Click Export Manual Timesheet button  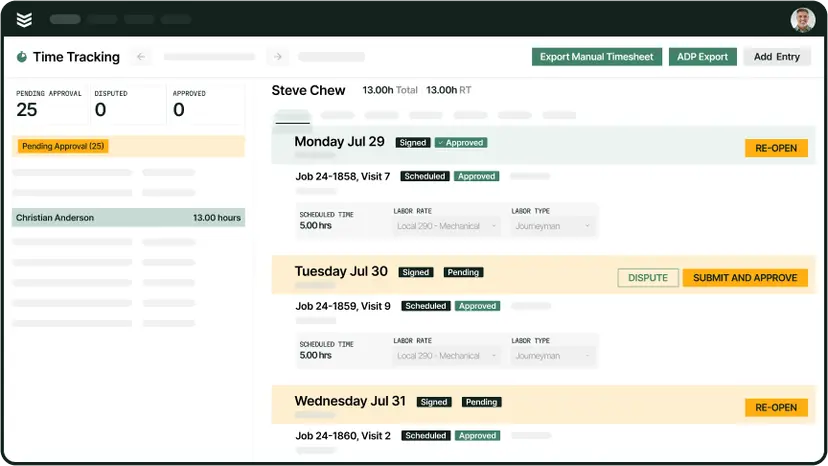click(597, 57)
